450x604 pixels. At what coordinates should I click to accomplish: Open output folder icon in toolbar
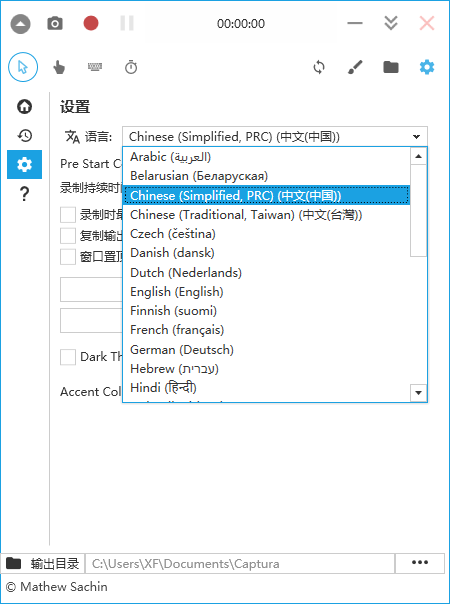pyautogui.click(x=391, y=67)
